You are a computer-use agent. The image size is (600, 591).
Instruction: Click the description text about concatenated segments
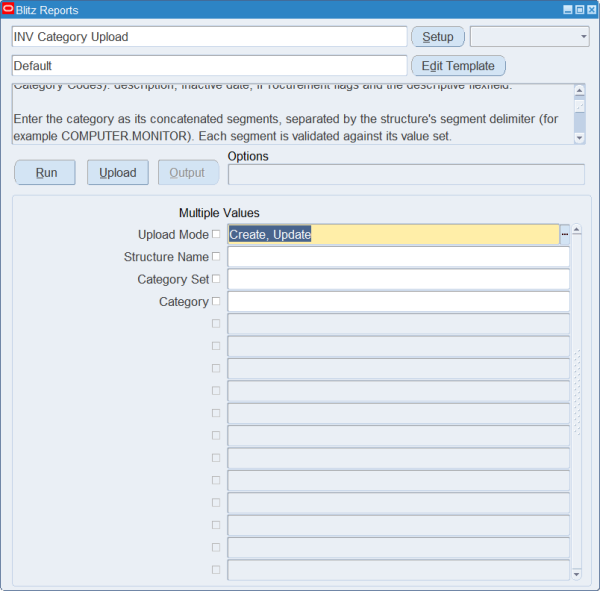click(x=286, y=127)
